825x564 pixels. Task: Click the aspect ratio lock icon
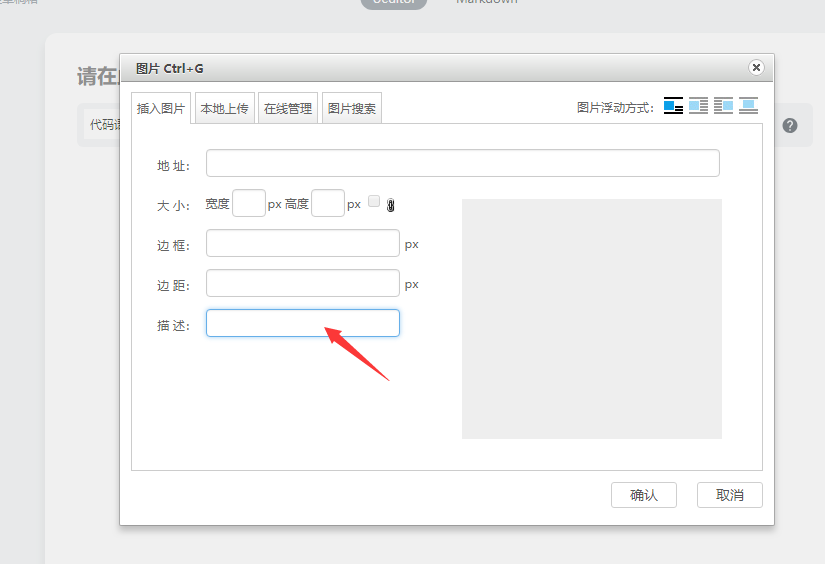391,204
